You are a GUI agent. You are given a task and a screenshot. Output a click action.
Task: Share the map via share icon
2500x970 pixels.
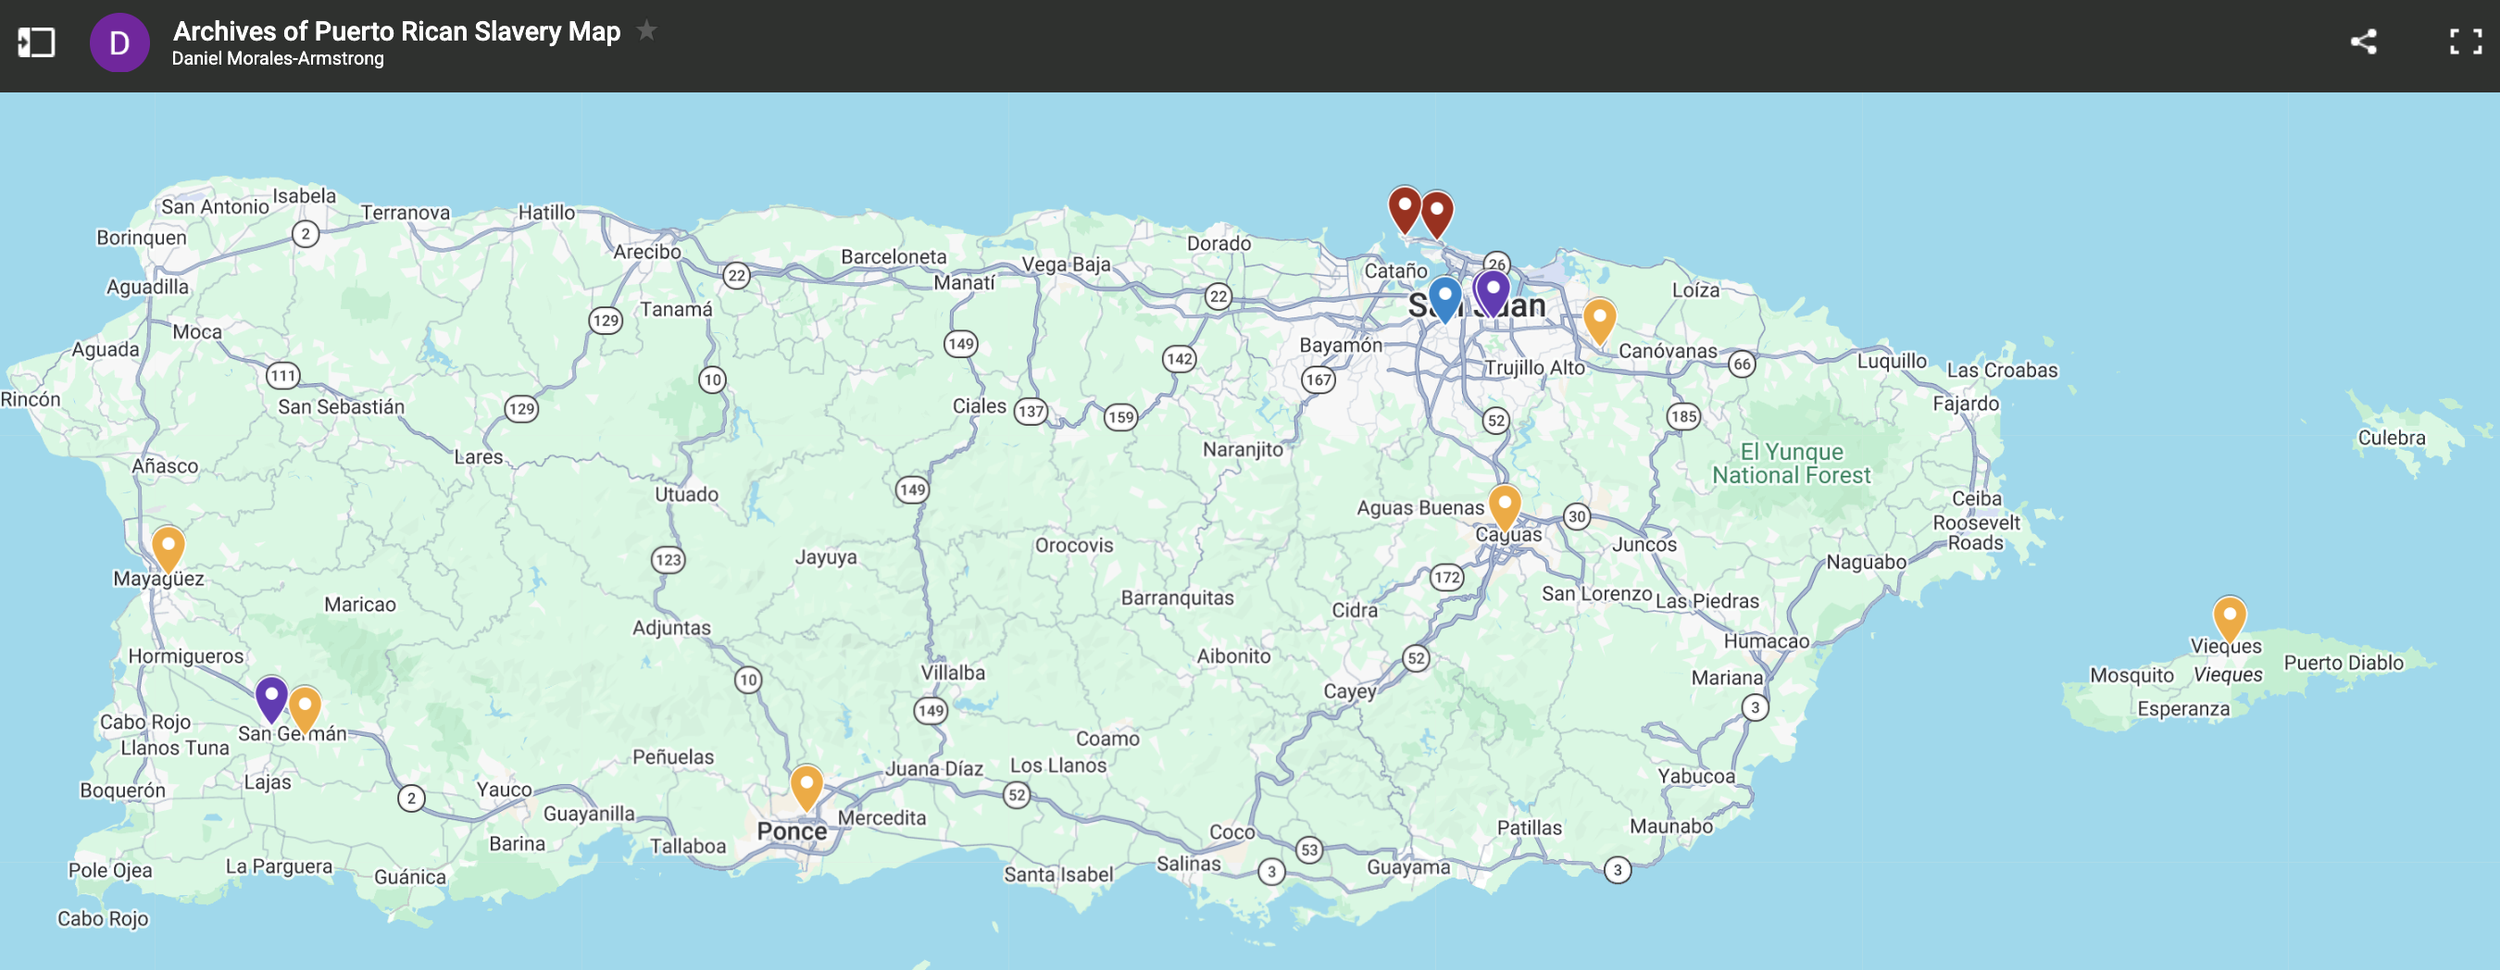pyautogui.click(x=2364, y=42)
